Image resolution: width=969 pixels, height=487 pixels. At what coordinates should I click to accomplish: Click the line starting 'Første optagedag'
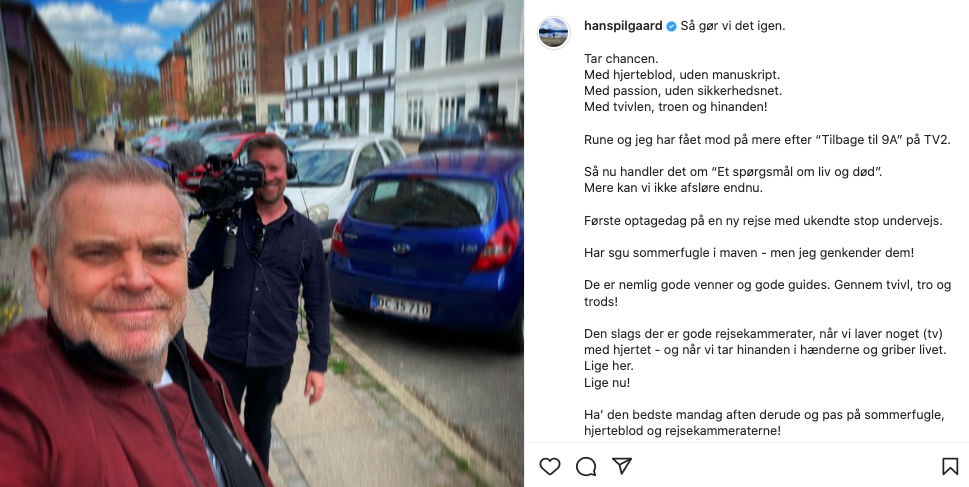point(763,220)
